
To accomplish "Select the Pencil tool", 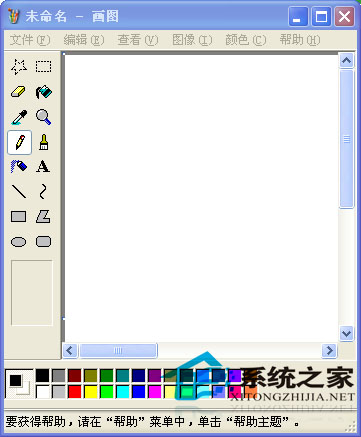I will (x=19, y=142).
